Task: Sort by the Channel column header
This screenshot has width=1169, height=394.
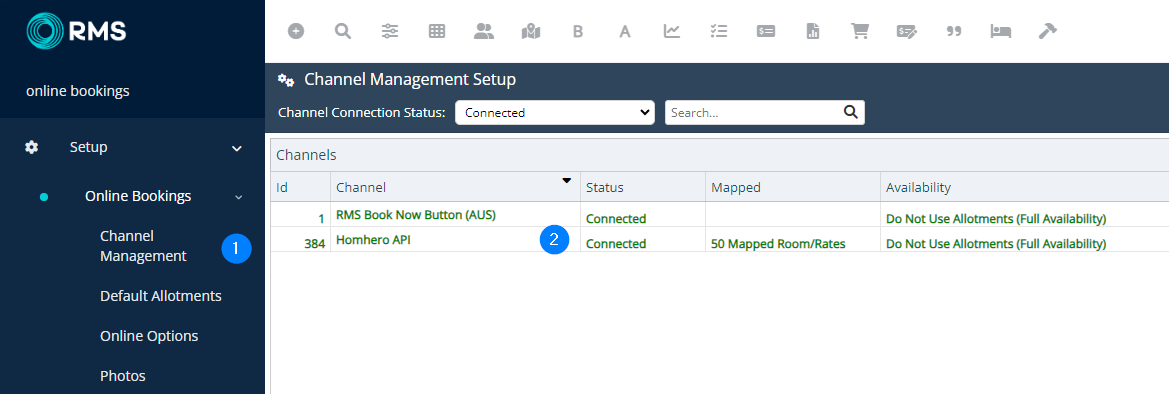Action: [x=456, y=187]
